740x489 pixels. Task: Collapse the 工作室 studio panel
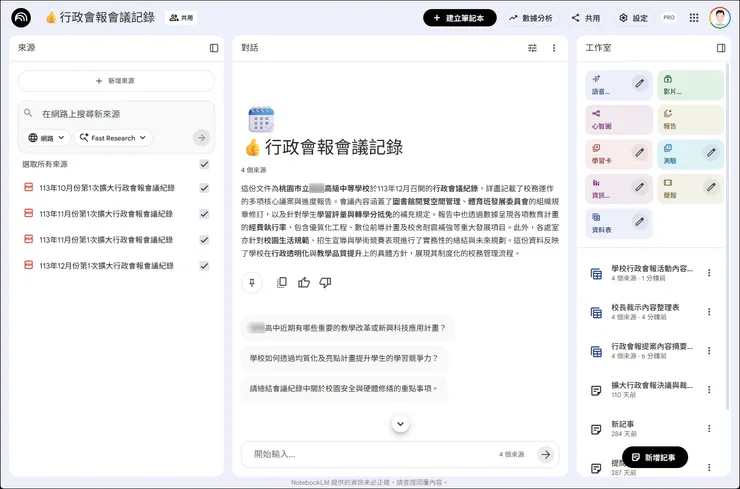pos(721,48)
